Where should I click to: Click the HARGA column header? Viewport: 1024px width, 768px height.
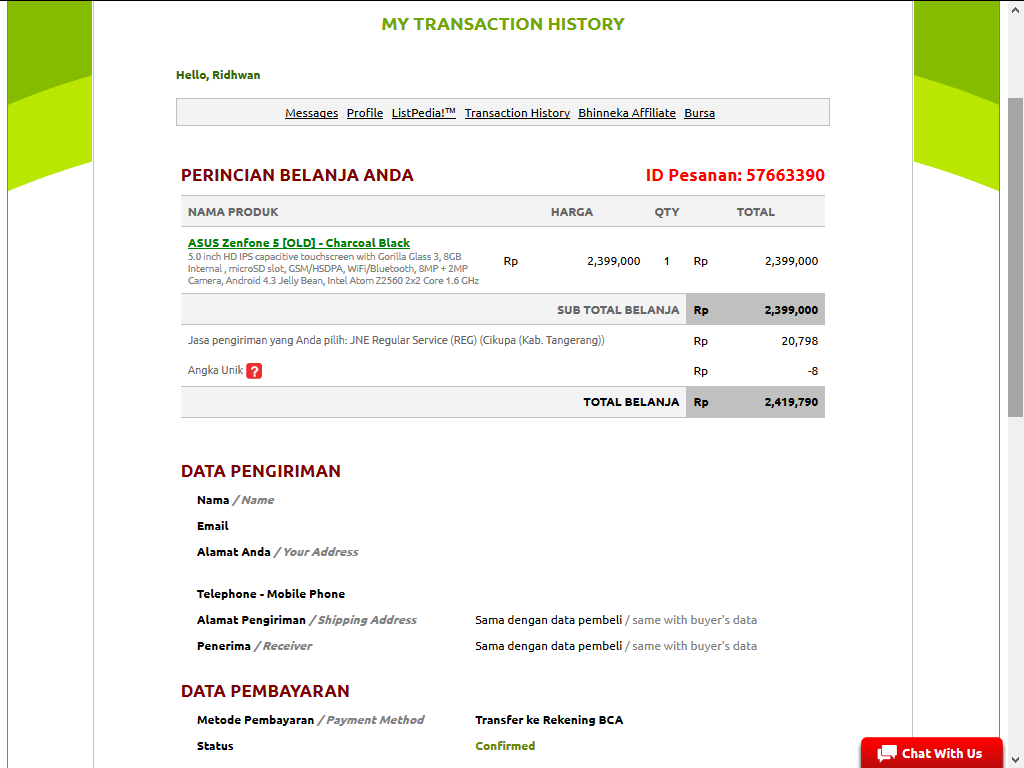[572, 212]
